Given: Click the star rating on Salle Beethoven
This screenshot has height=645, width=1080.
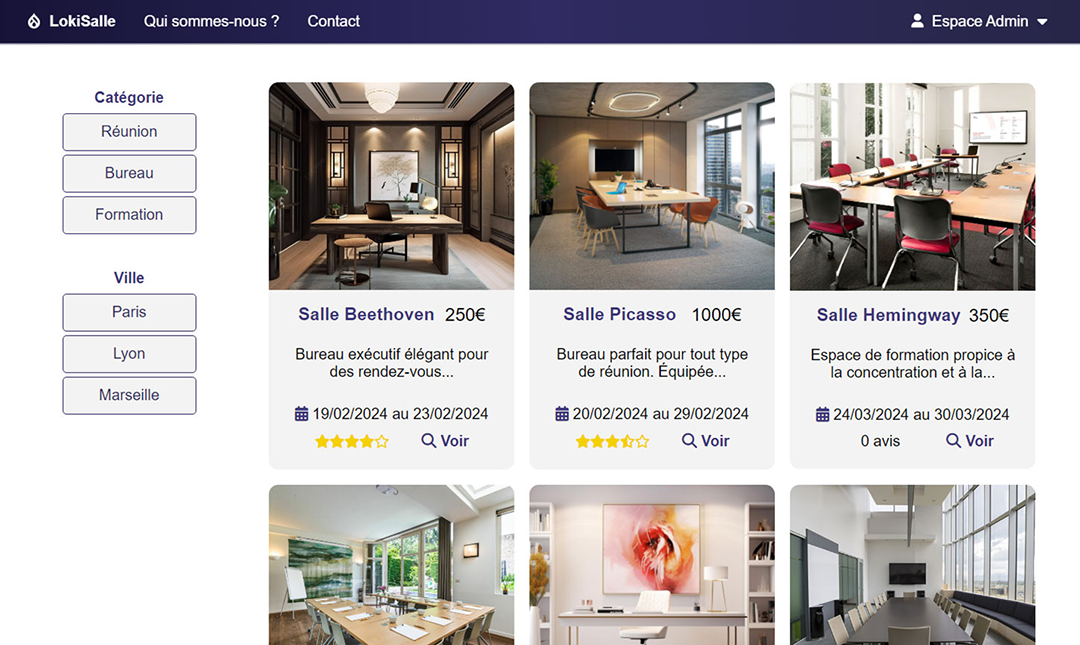Looking at the screenshot, I should pyautogui.click(x=352, y=441).
